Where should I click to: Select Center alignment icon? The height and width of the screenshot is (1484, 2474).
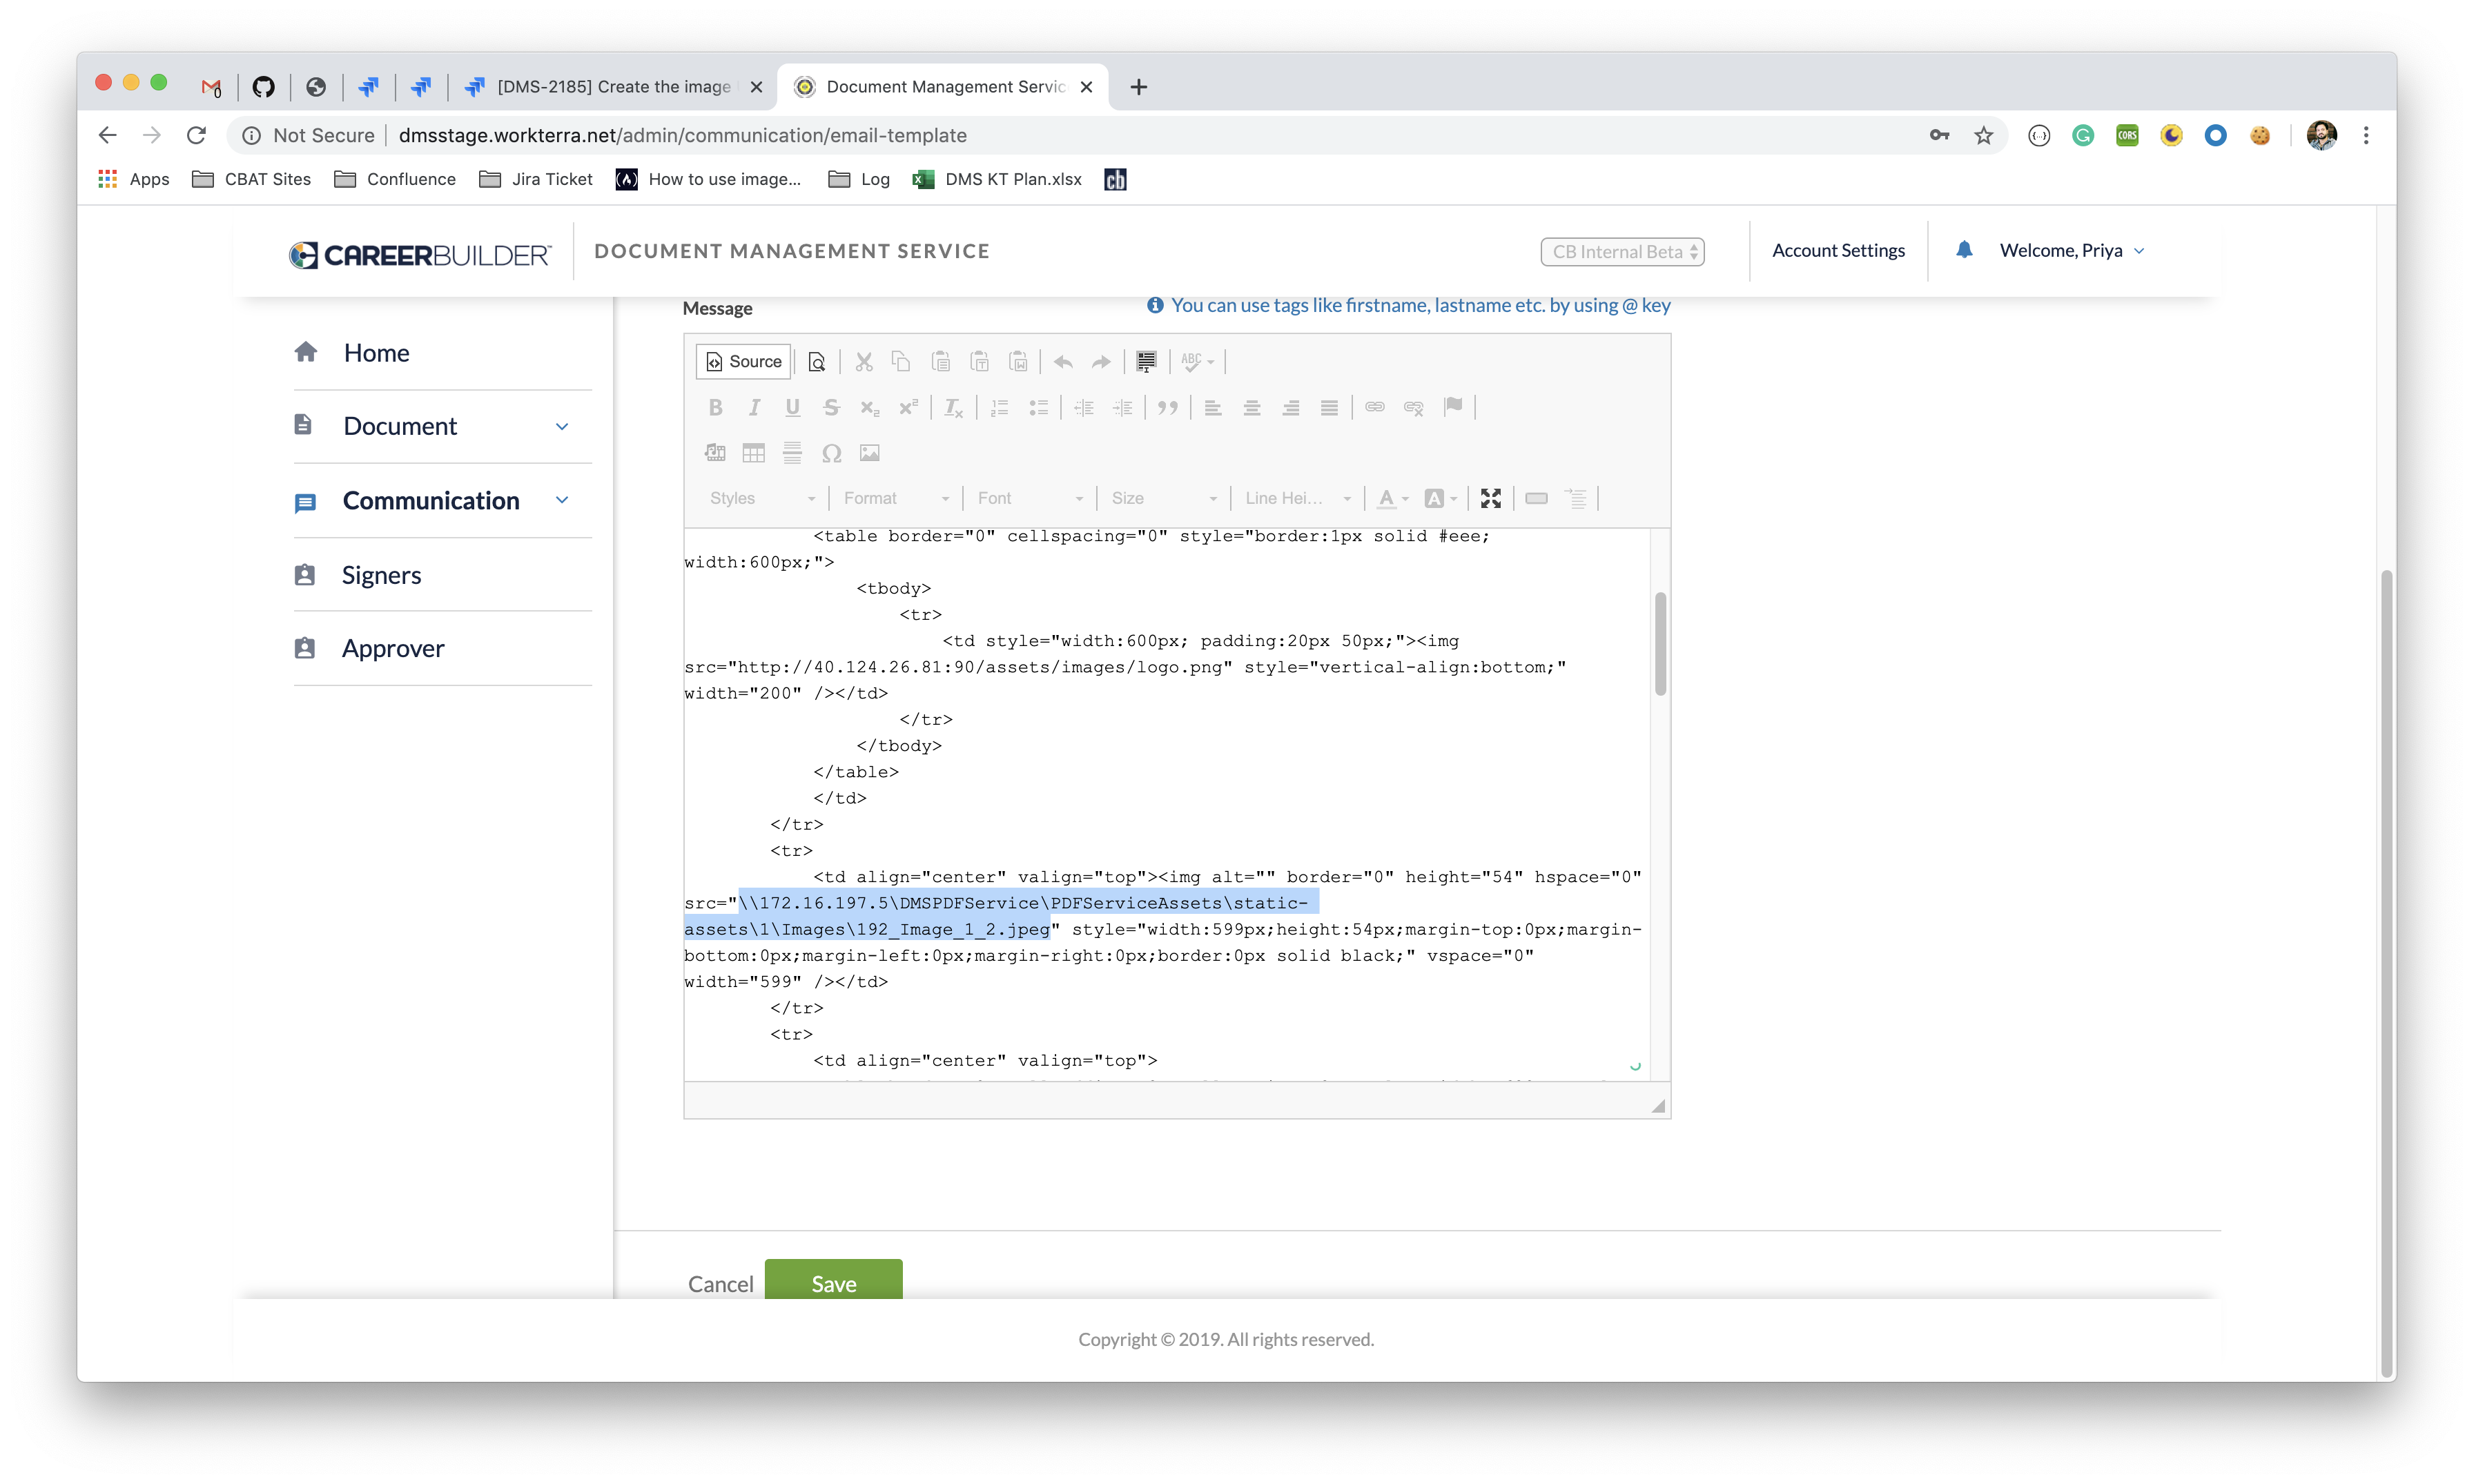[1252, 407]
